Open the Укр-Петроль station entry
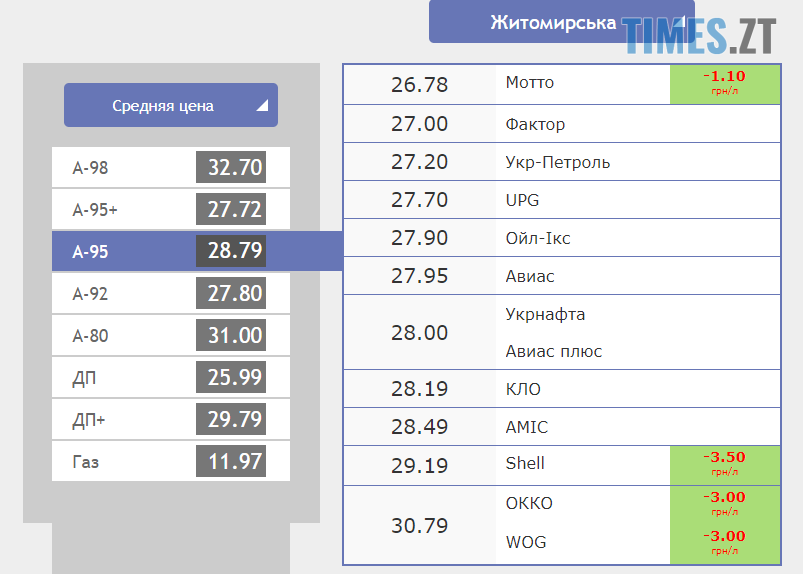803x574 pixels. 558,162
